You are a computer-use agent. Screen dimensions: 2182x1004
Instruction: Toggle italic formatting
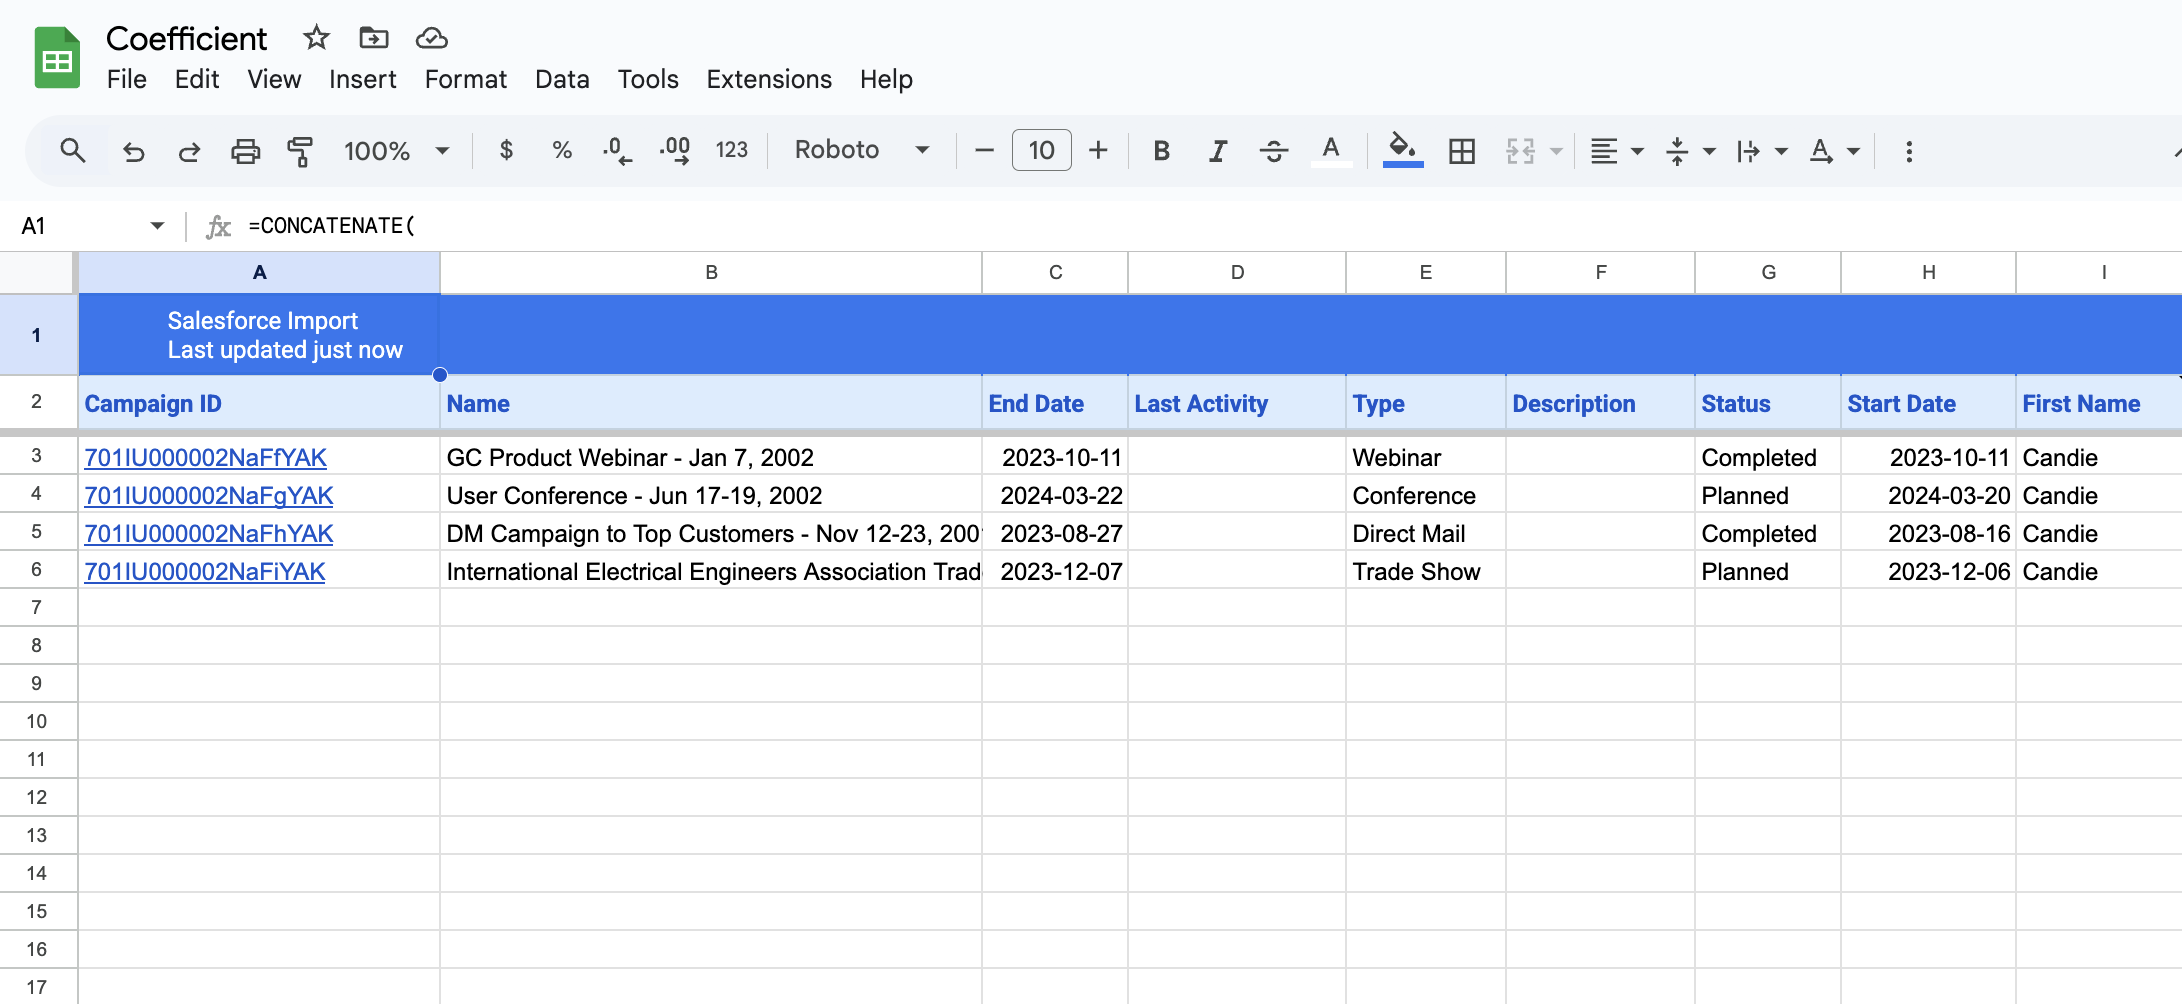pos(1217,151)
